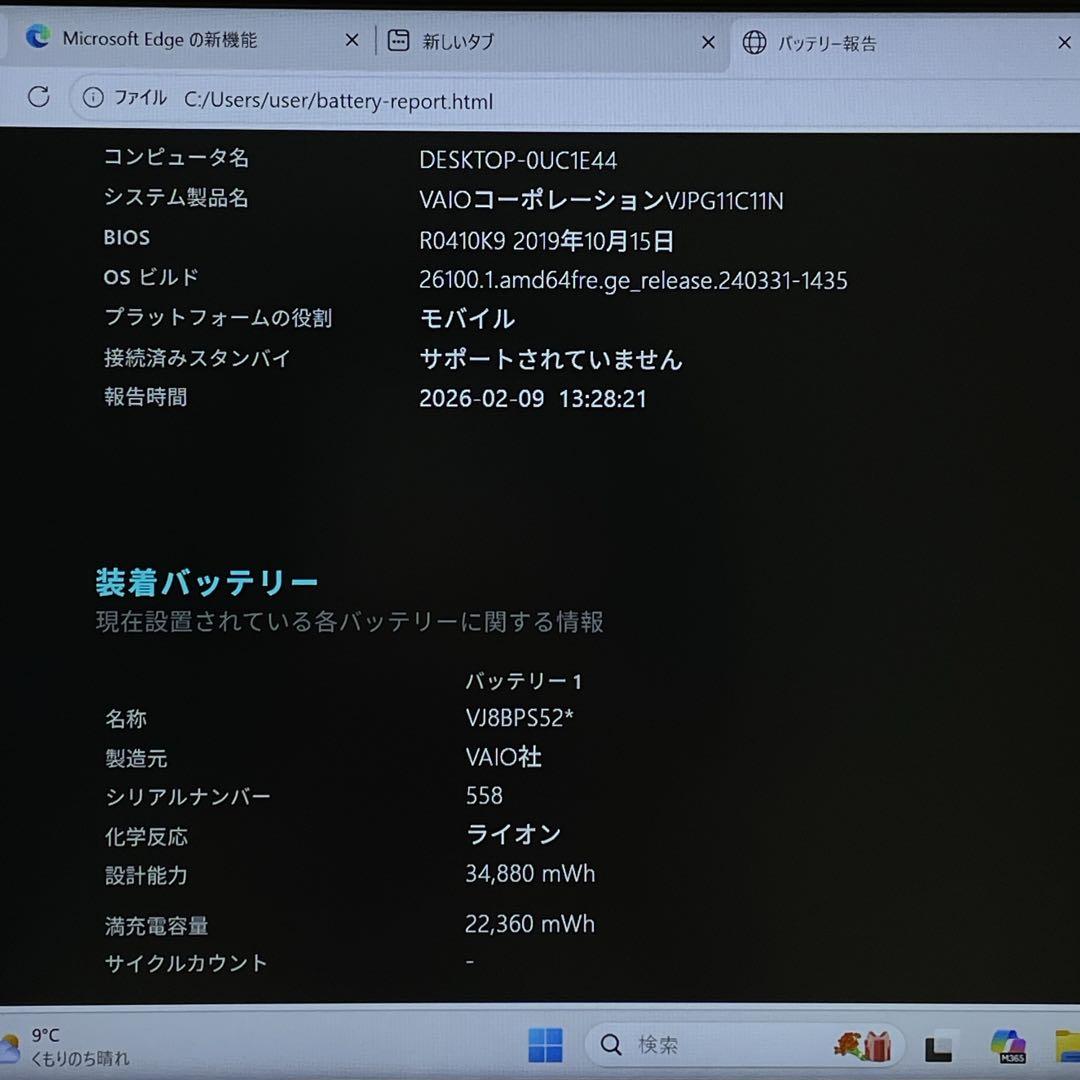This screenshot has height=1080, width=1080.
Task: Close the Microsoft Edge の新機能 tab
Action: coord(352,41)
